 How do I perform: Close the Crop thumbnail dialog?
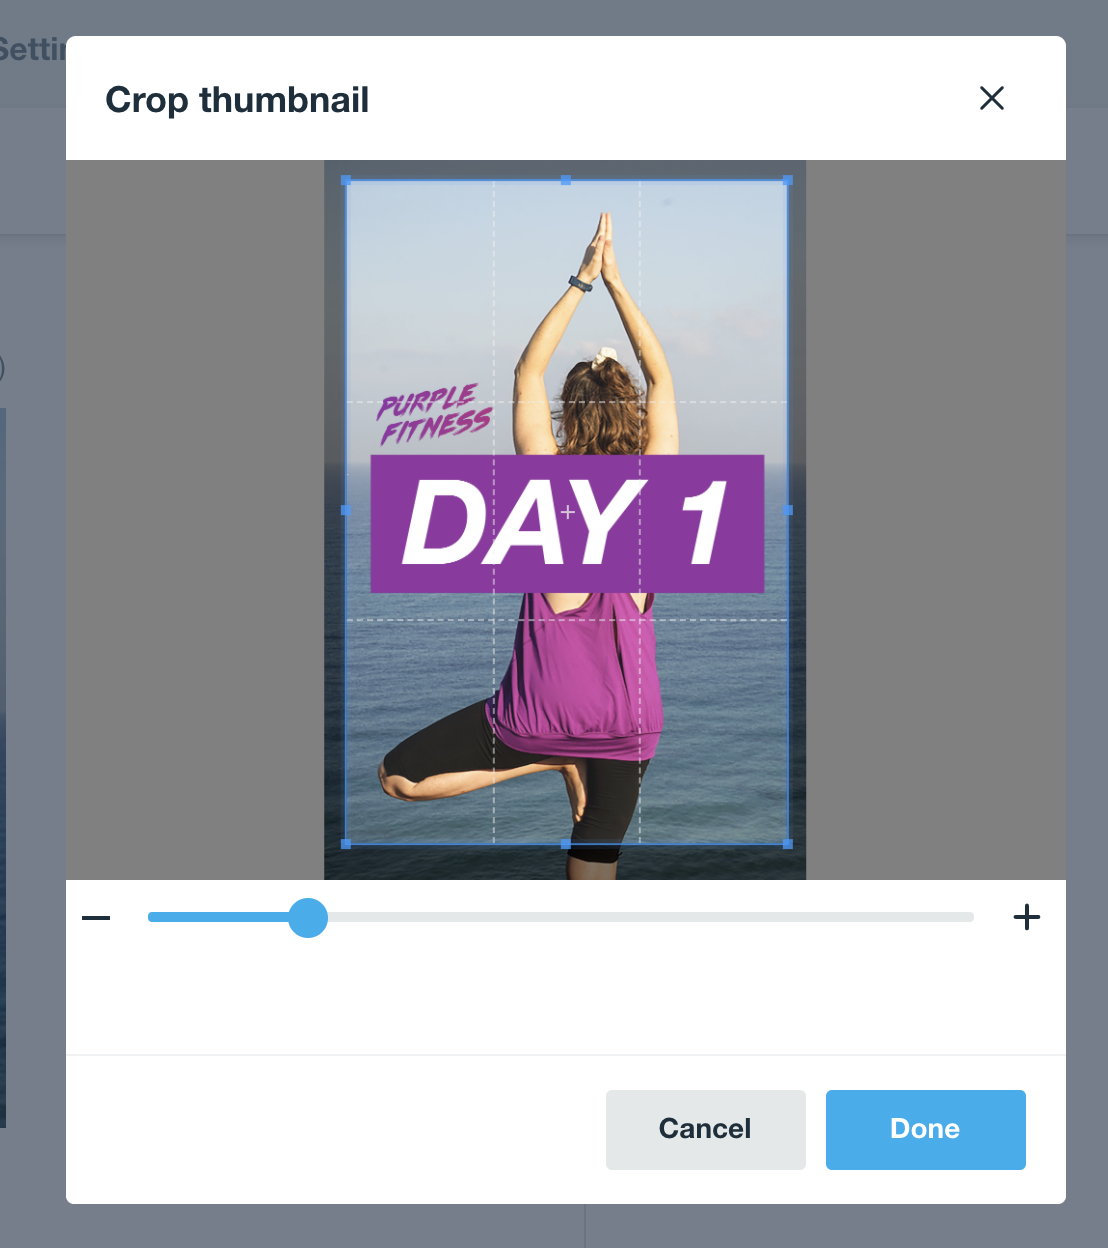click(992, 98)
